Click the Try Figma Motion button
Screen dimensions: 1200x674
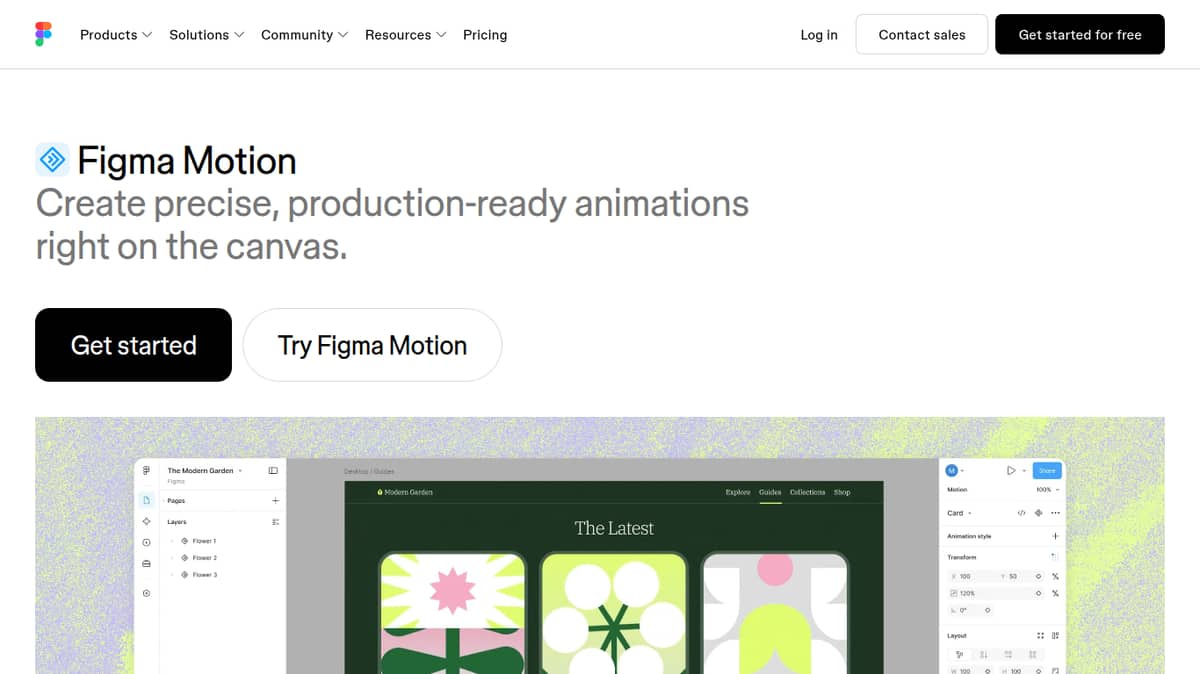[x=372, y=345]
